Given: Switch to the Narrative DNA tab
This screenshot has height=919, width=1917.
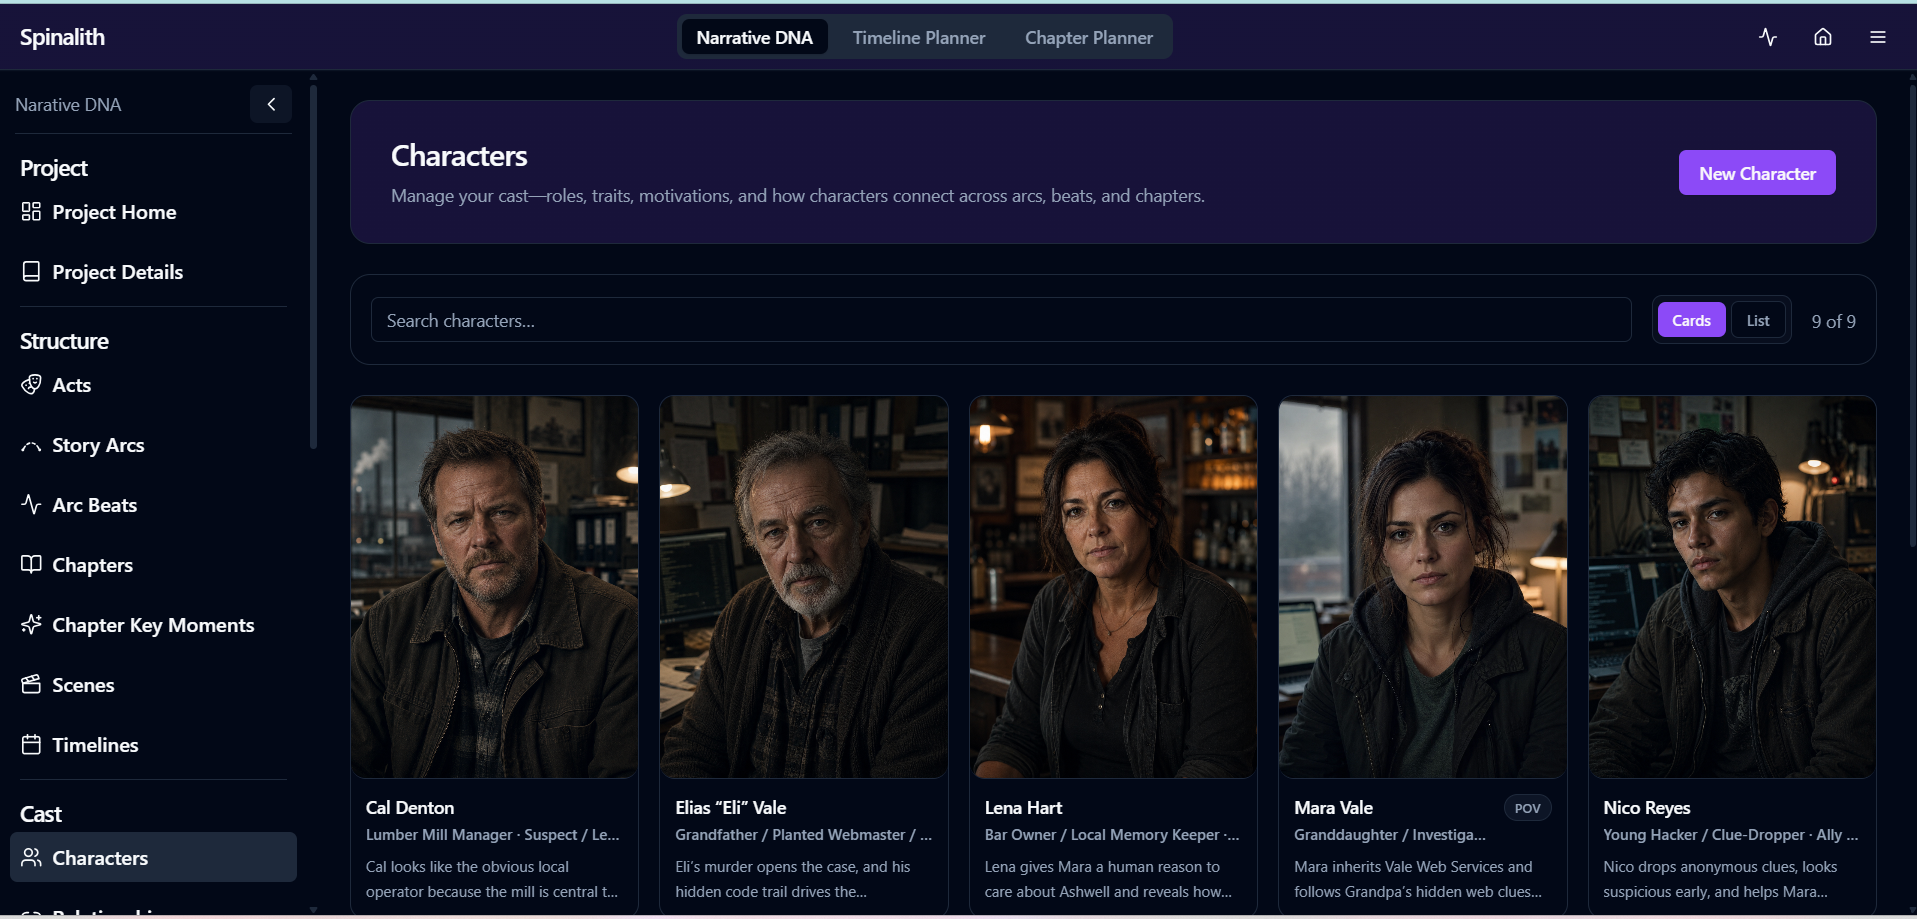Looking at the screenshot, I should pos(754,37).
